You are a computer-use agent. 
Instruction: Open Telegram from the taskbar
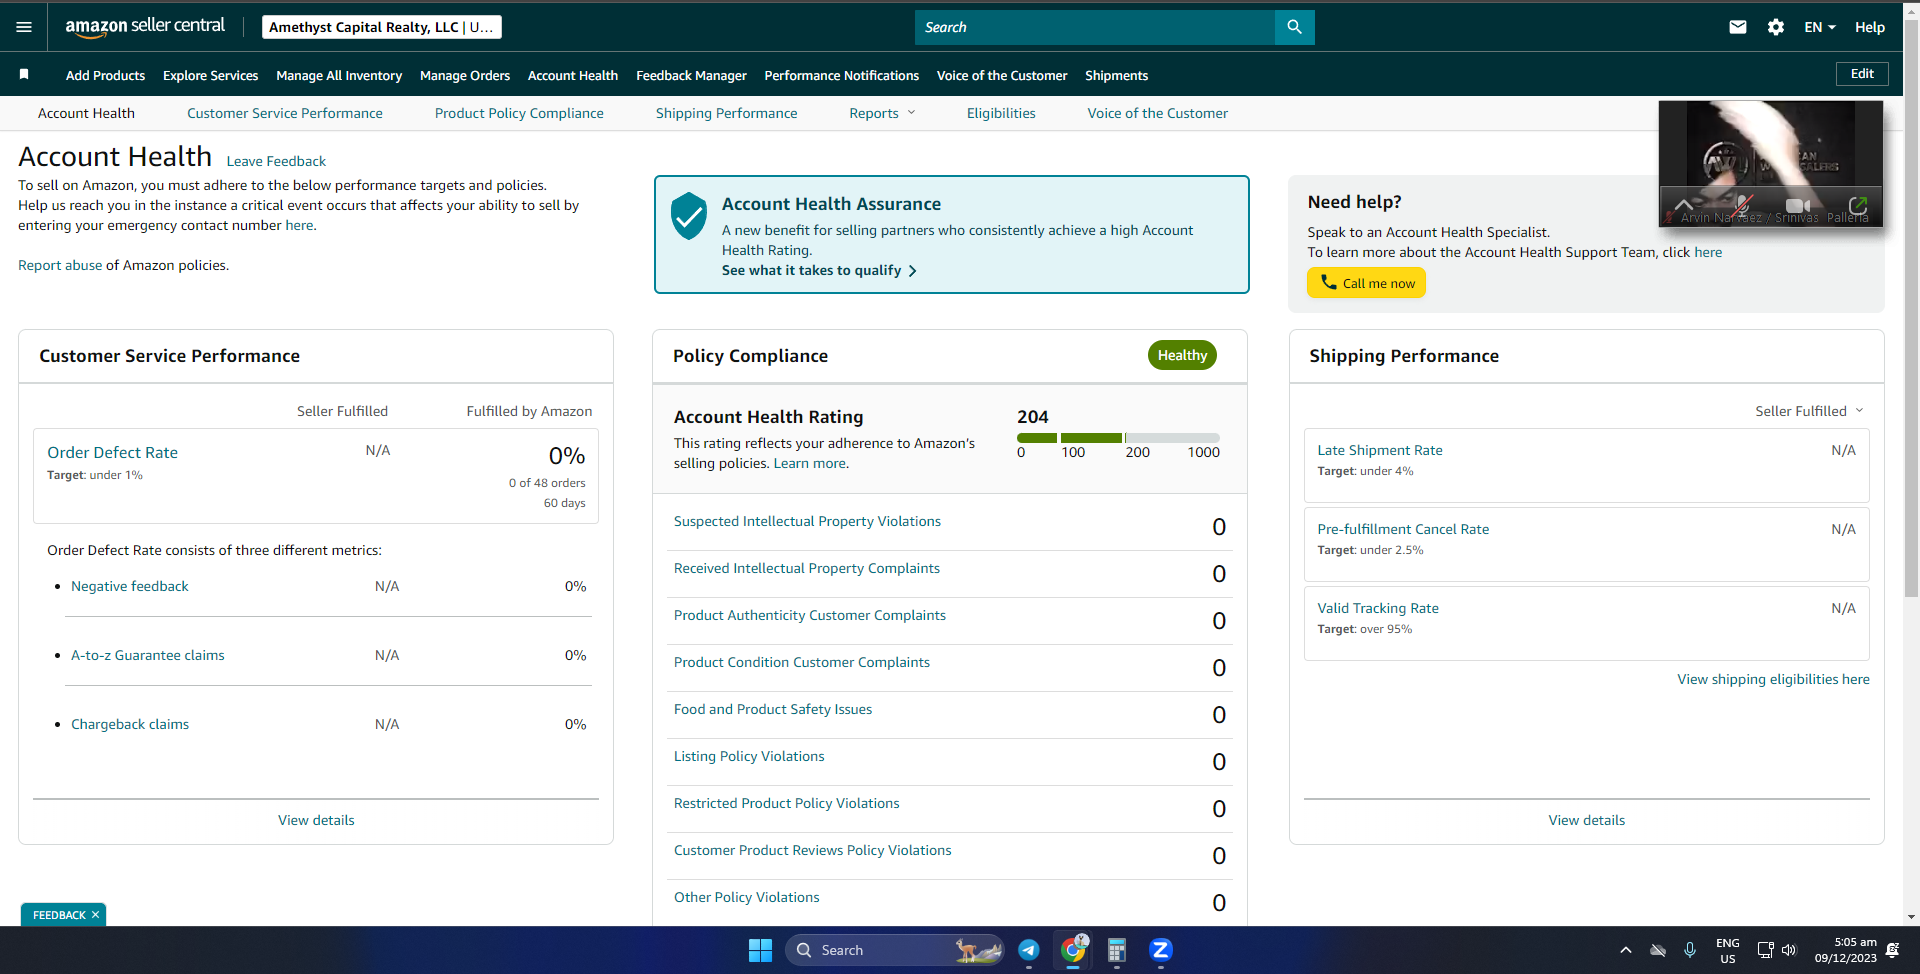(1029, 950)
